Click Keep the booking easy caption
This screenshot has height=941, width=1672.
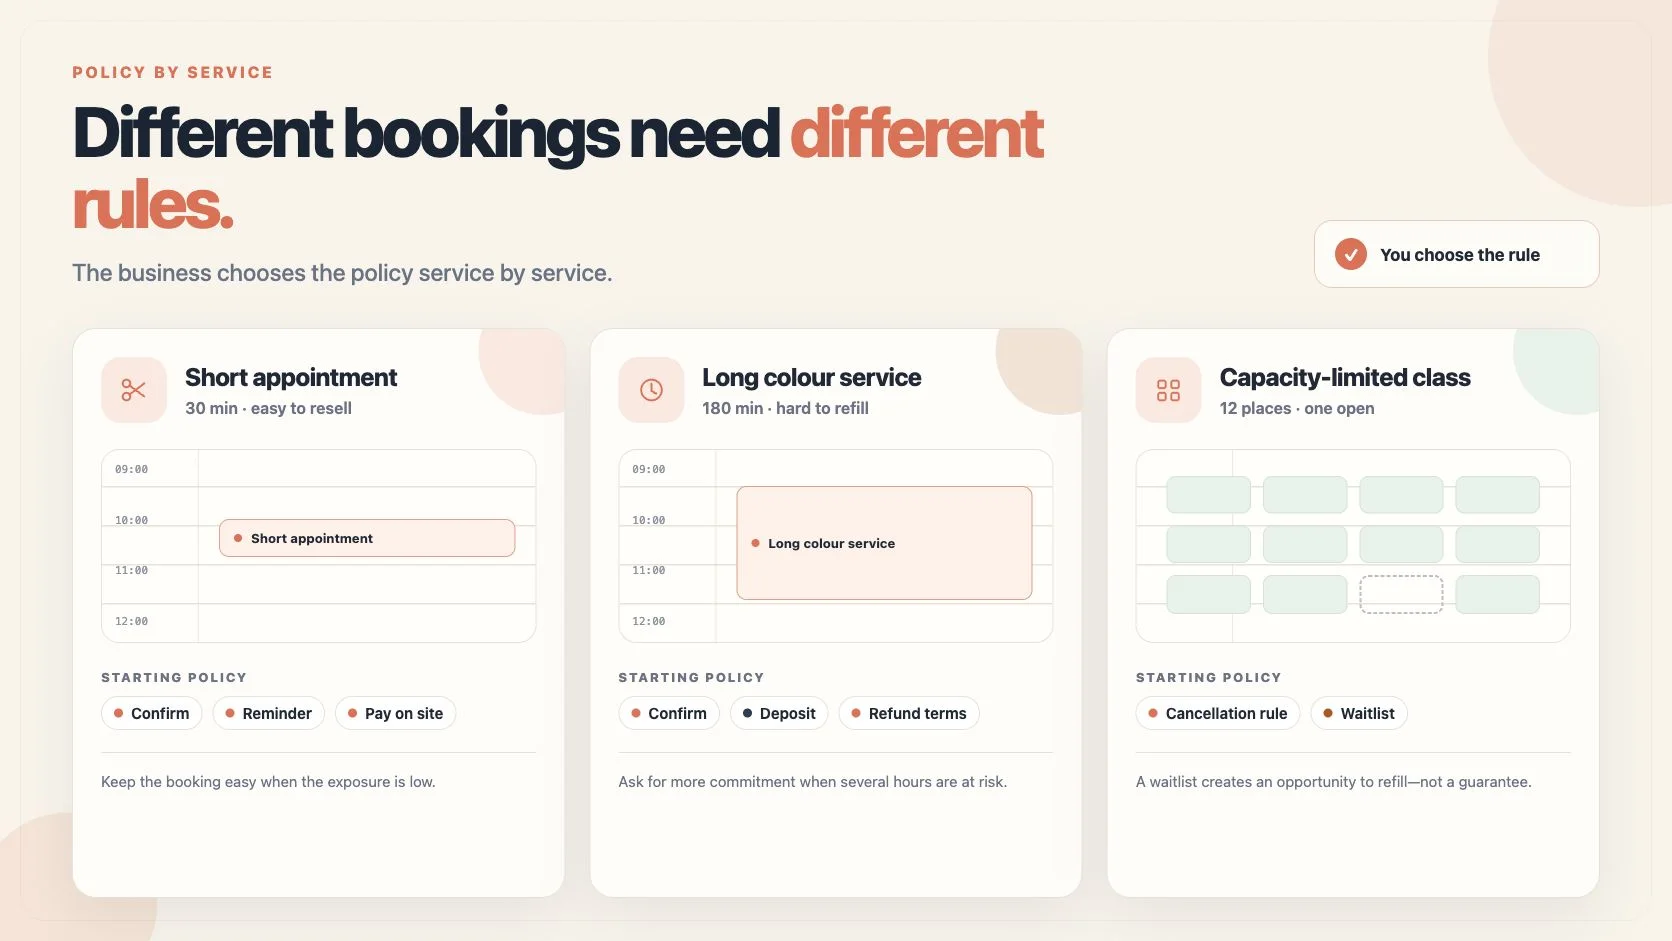point(268,782)
